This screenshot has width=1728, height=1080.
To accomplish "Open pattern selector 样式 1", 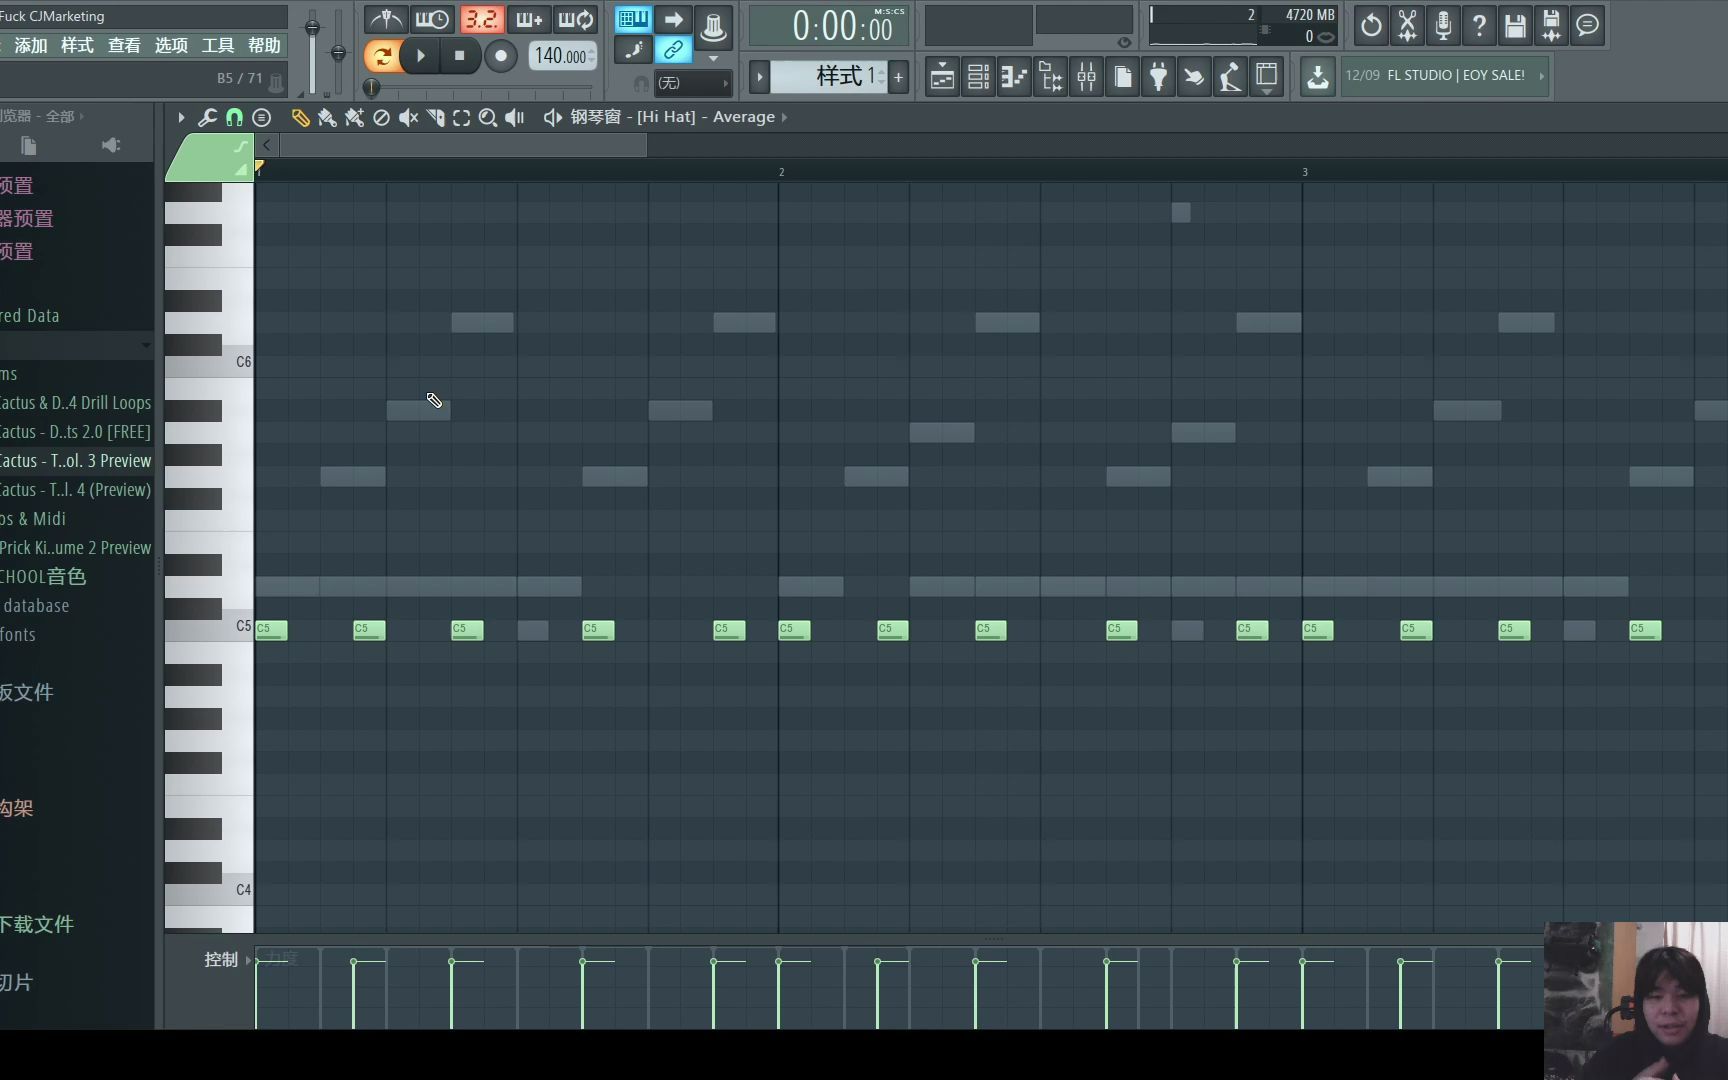I will [x=829, y=76].
